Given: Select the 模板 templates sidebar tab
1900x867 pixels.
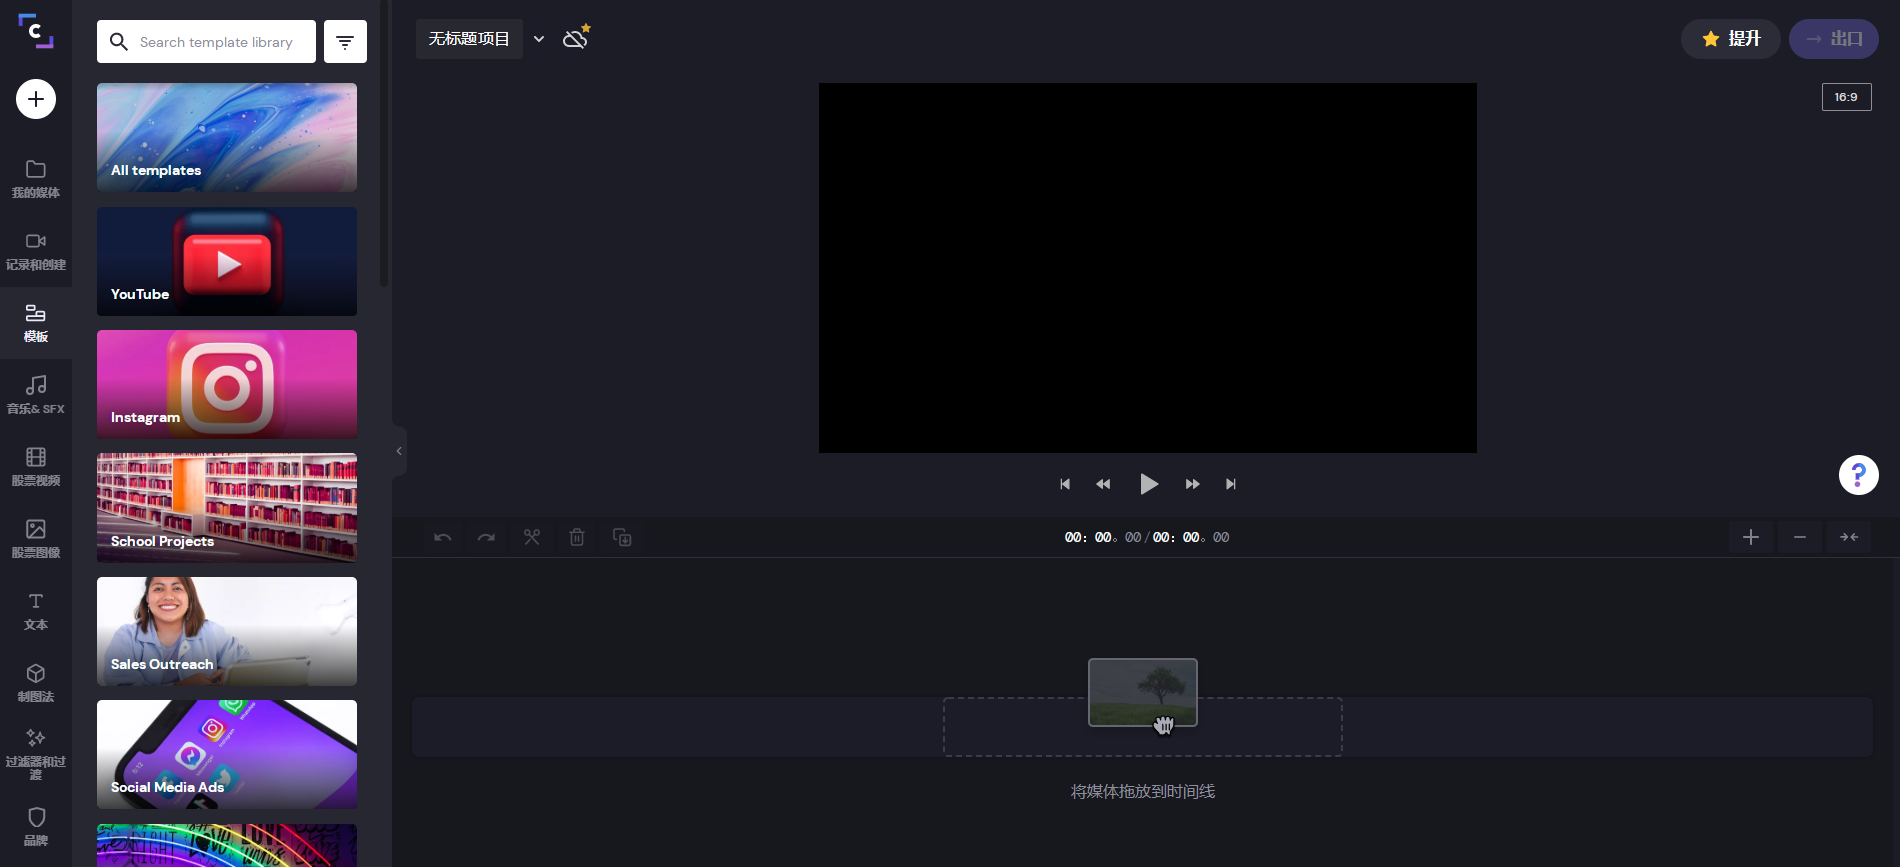Looking at the screenshot, I should pos(36,323).
